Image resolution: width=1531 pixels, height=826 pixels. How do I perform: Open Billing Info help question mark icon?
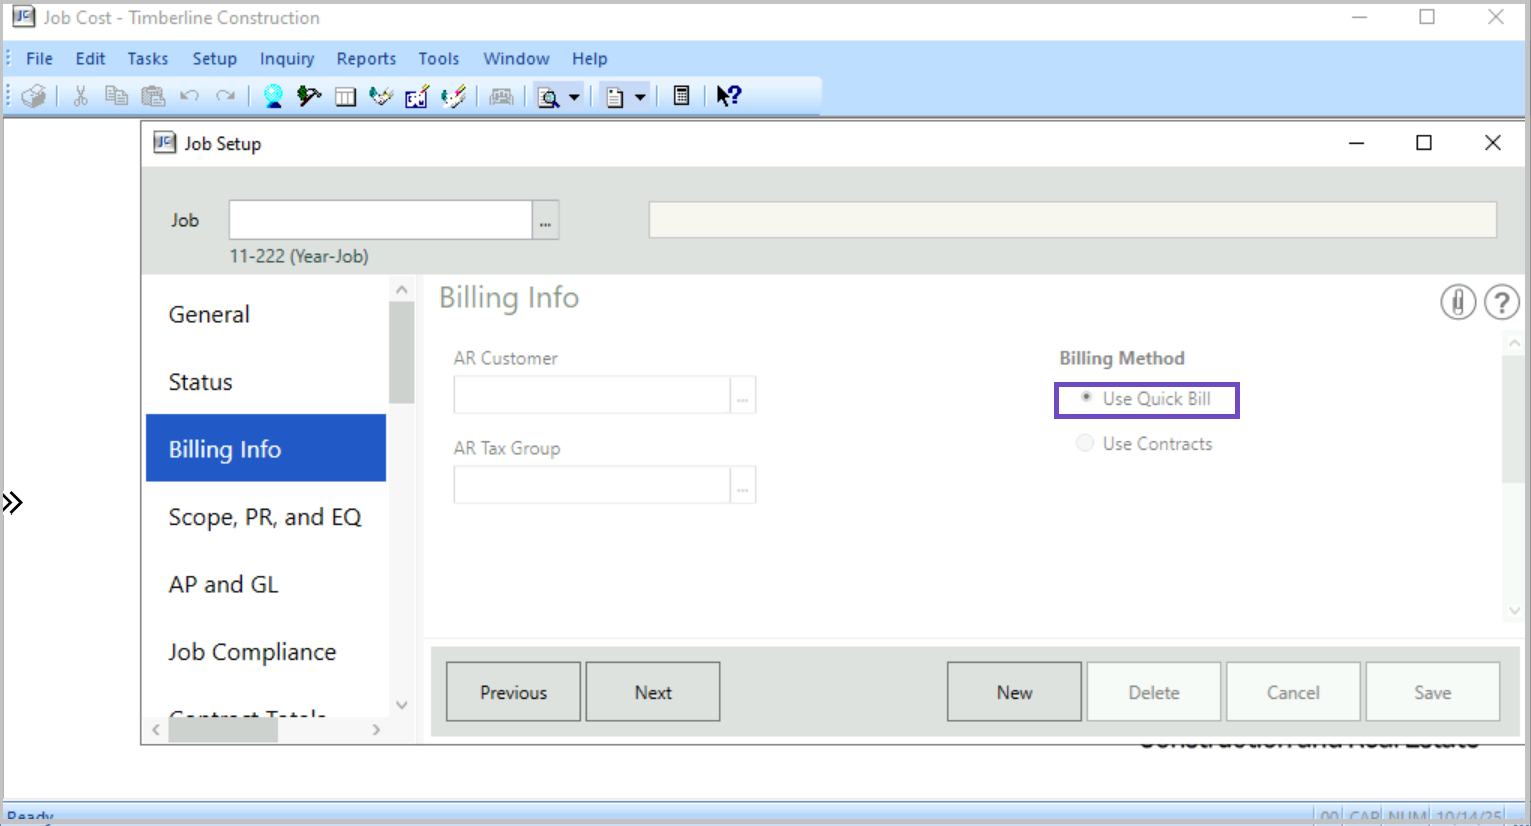click(1501, 302)
